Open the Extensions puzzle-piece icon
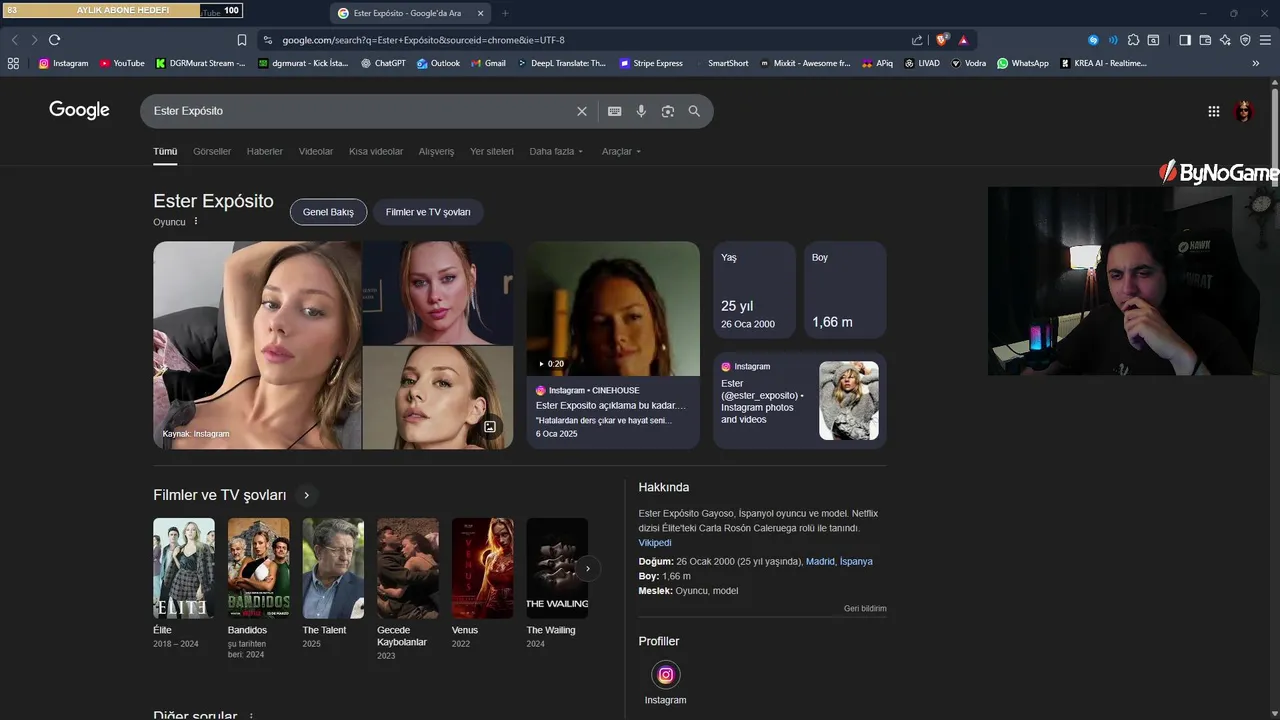Image resolution: width=1280 pixels, height=720 pixels. click(1133, 40)
